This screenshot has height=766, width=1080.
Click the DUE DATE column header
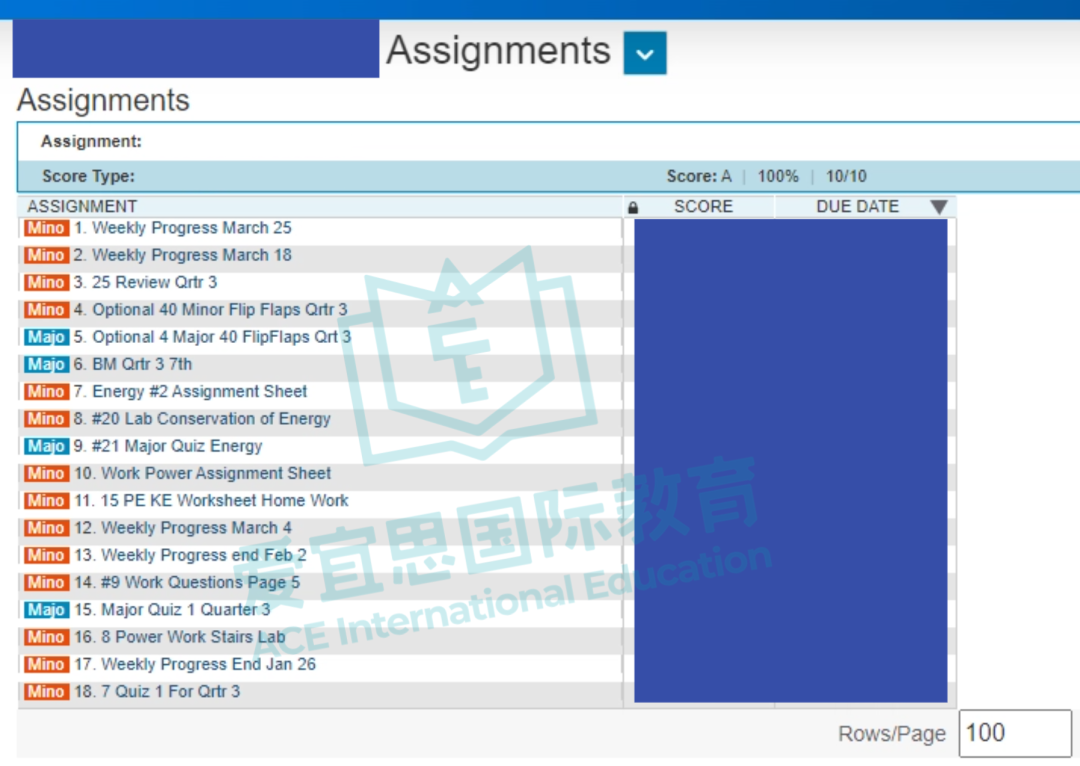858,207
